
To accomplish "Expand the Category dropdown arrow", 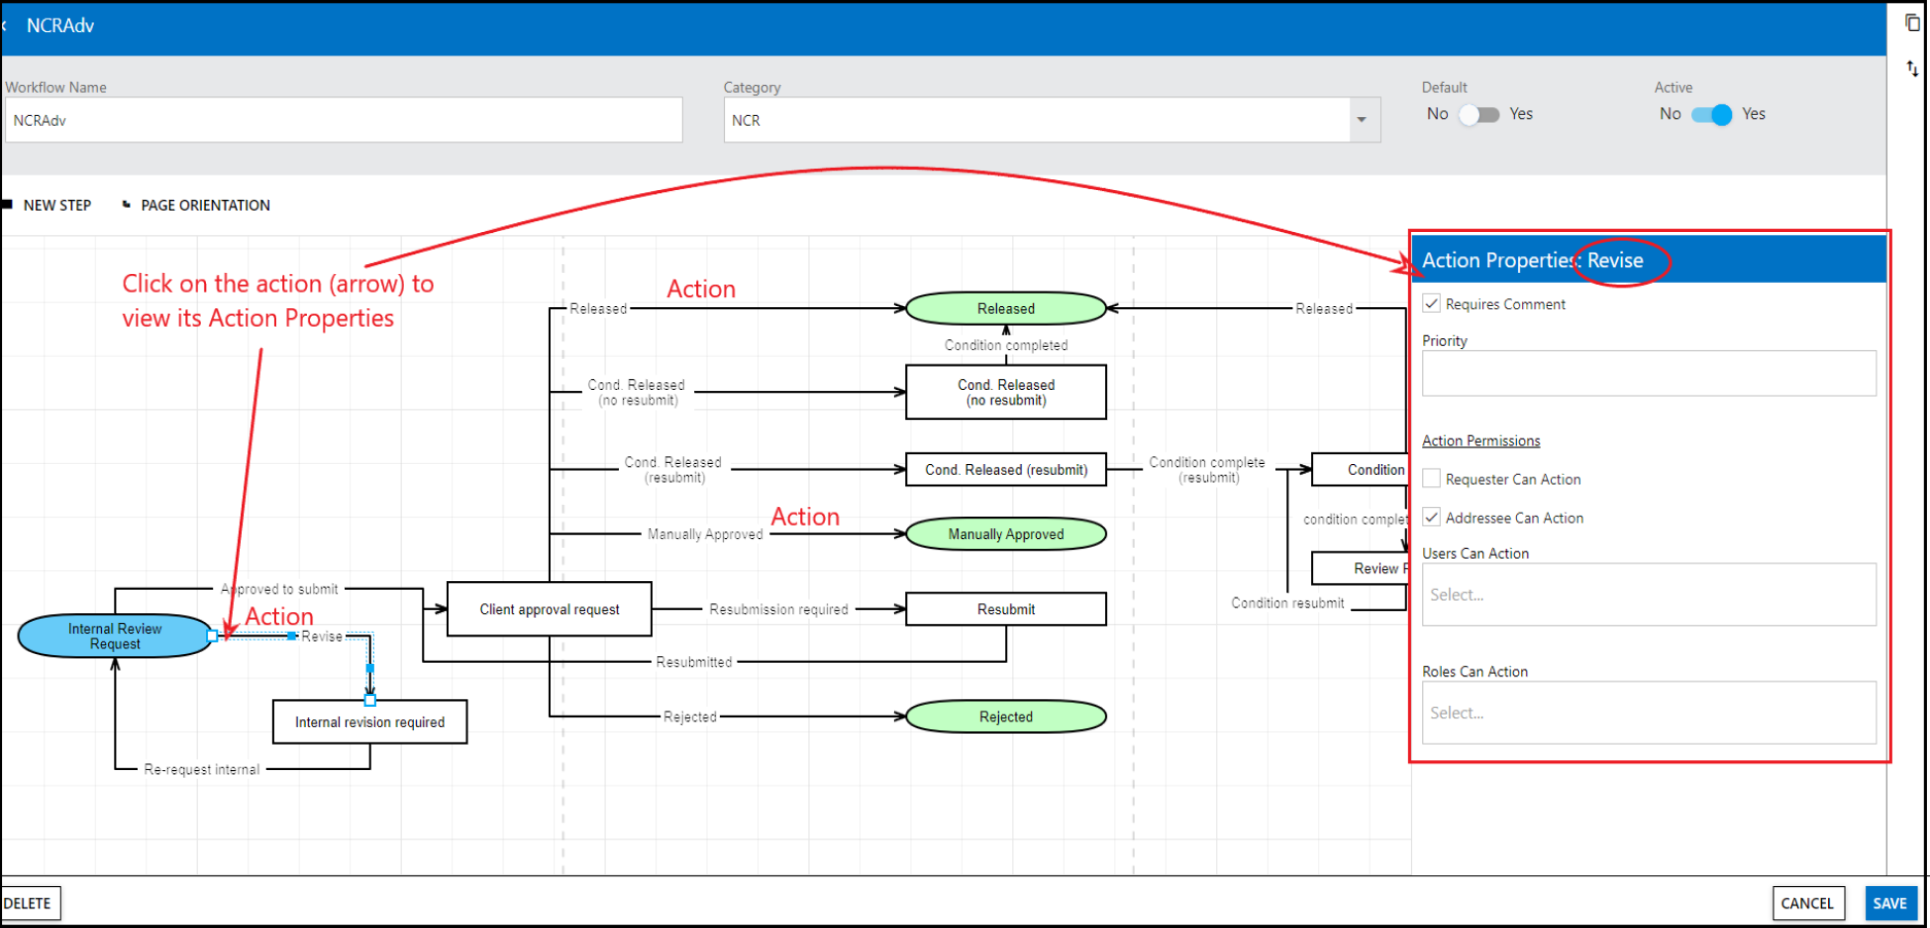I will 1361,120.
